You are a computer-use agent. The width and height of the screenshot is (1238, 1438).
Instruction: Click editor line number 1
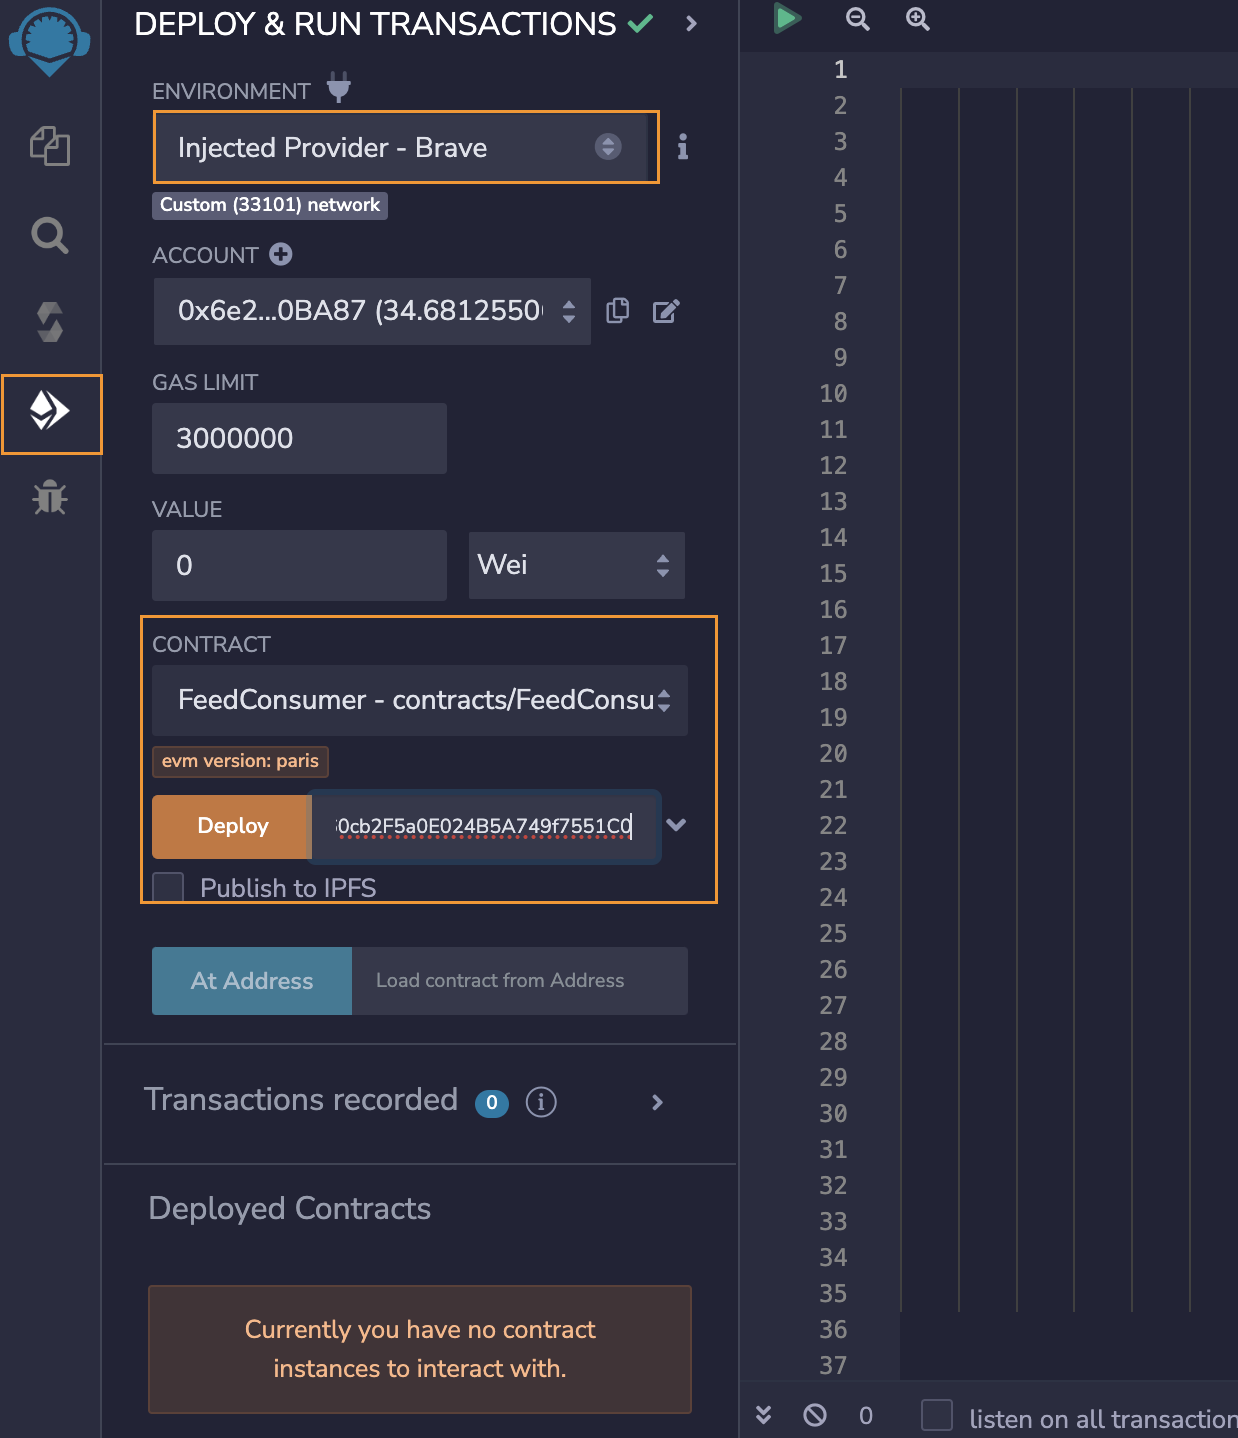tap(840, 70)
